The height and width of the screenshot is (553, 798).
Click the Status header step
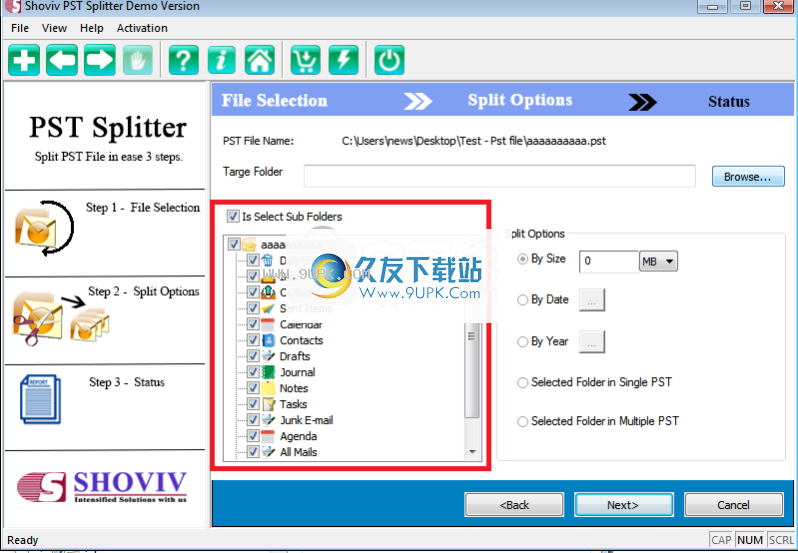729,102
